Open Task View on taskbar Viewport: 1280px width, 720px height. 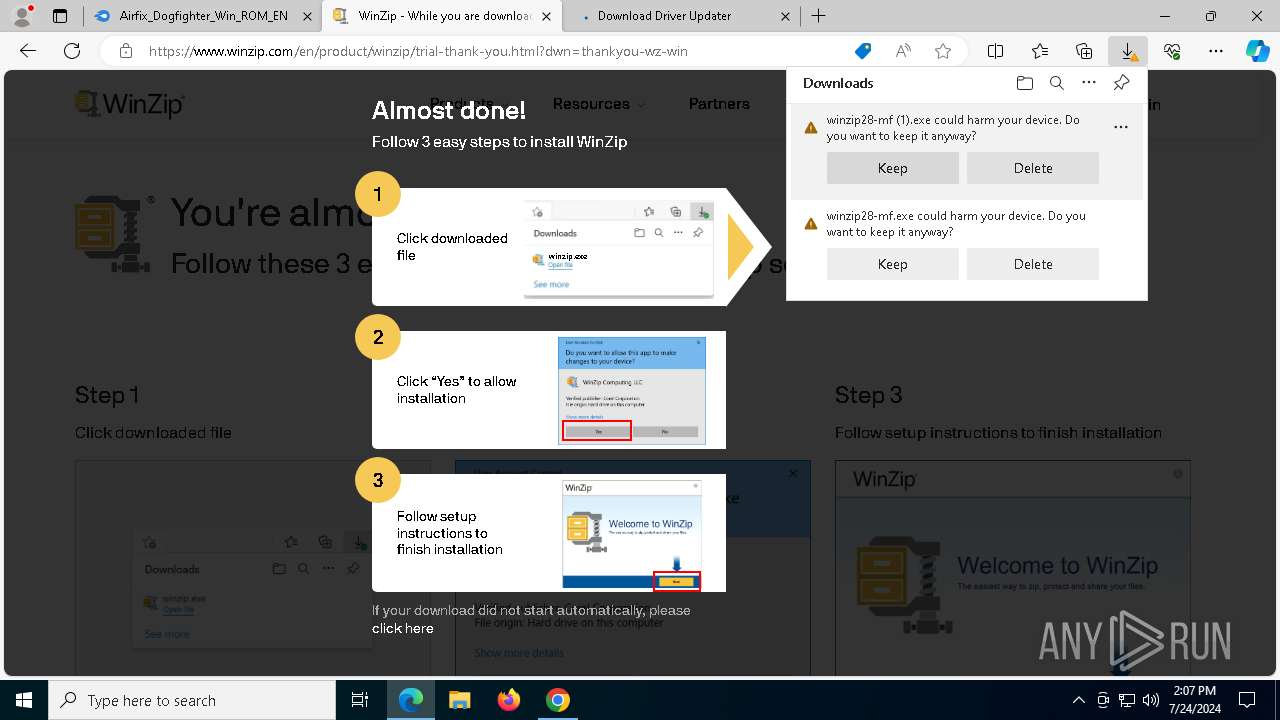pyautogui.click(x=360, y=700)
